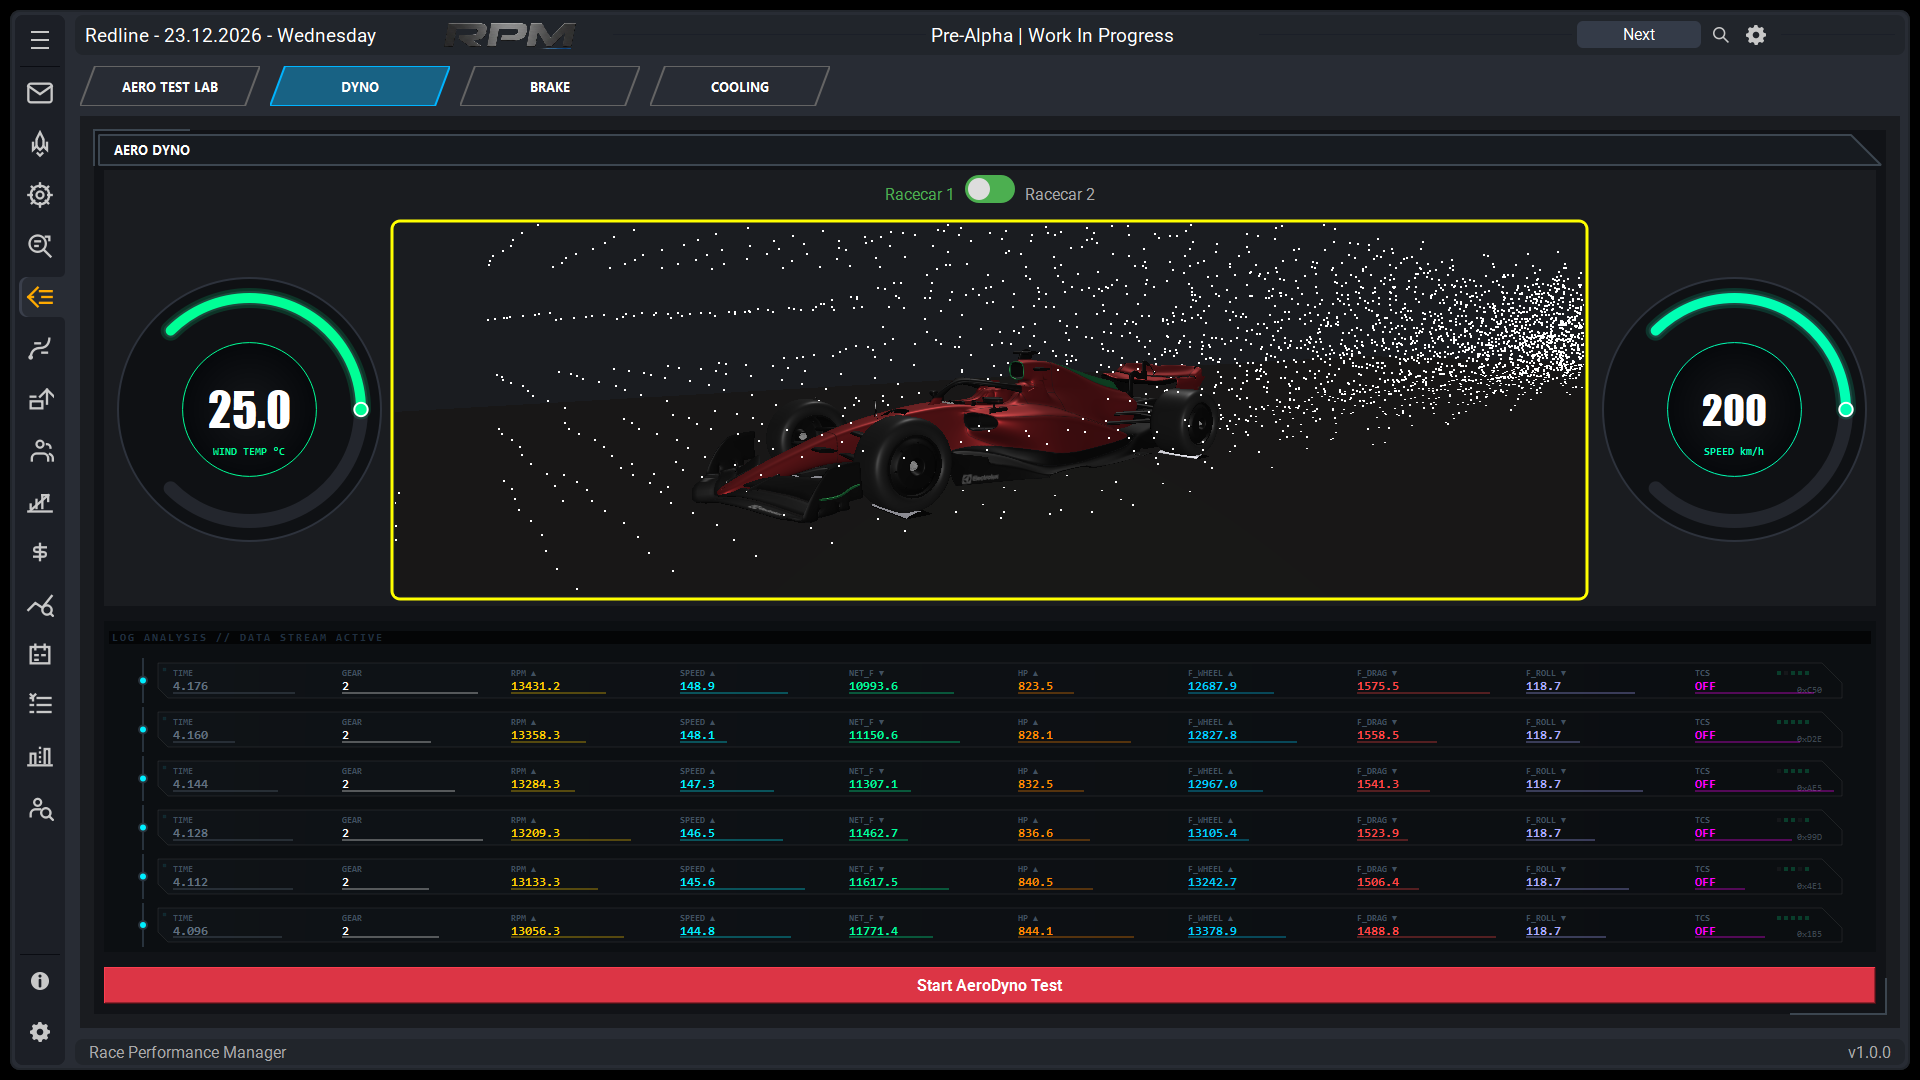1920x1080 pixels.
Task: Open the bar-chart statistics icon in the sidebar
Action: pyautogui.click(x=40, y=757)
